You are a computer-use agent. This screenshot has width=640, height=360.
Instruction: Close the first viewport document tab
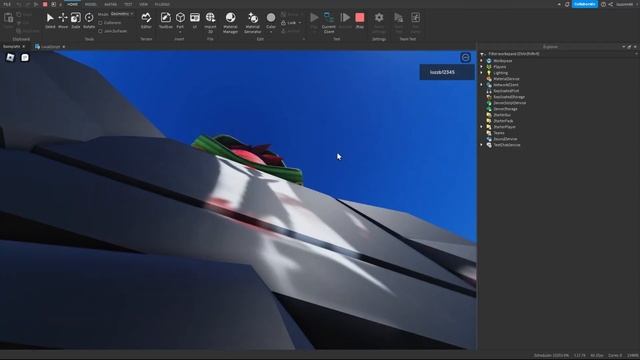[x=23, y=47]
